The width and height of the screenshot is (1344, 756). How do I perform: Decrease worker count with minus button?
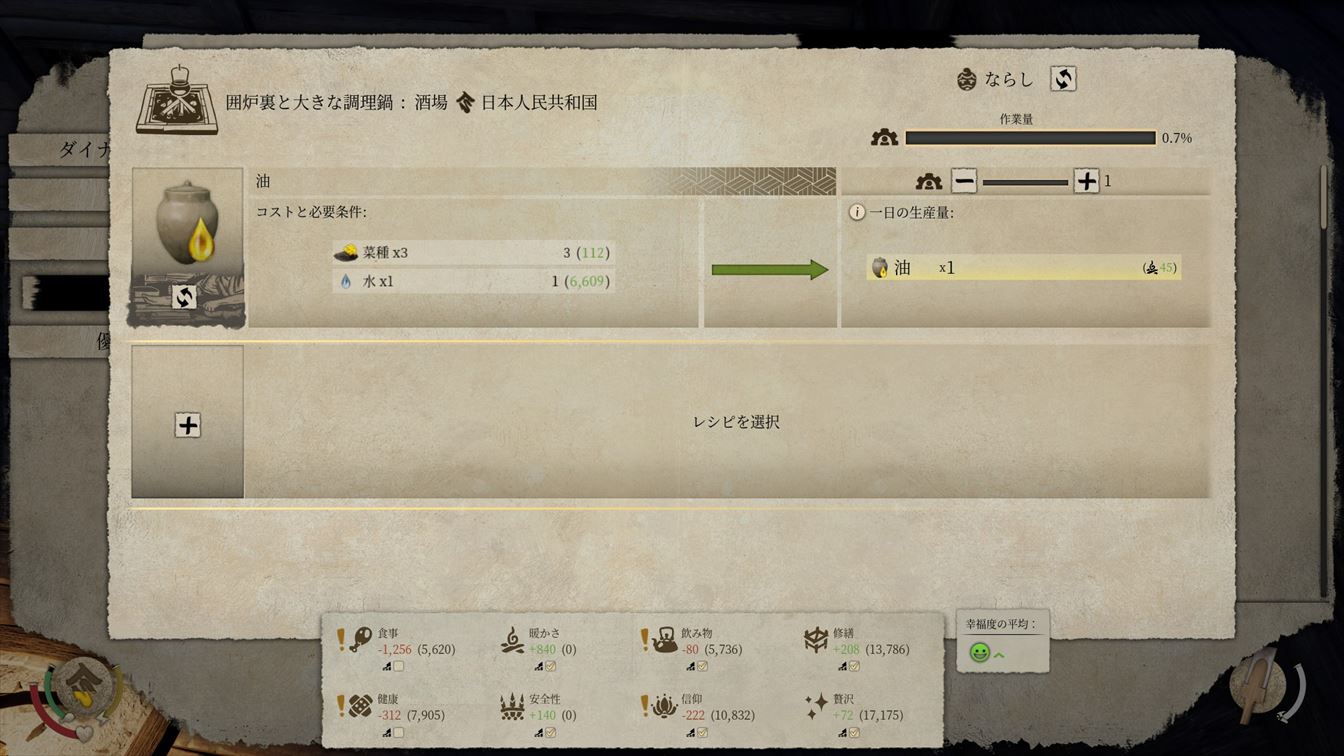tap(964, 181)
